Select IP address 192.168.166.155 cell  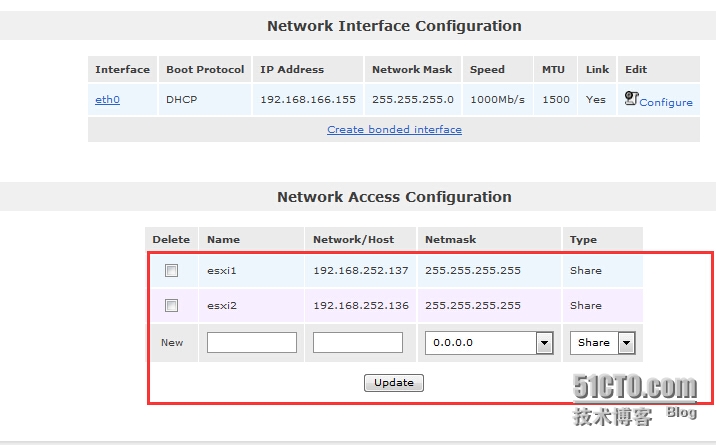[308, 99]
